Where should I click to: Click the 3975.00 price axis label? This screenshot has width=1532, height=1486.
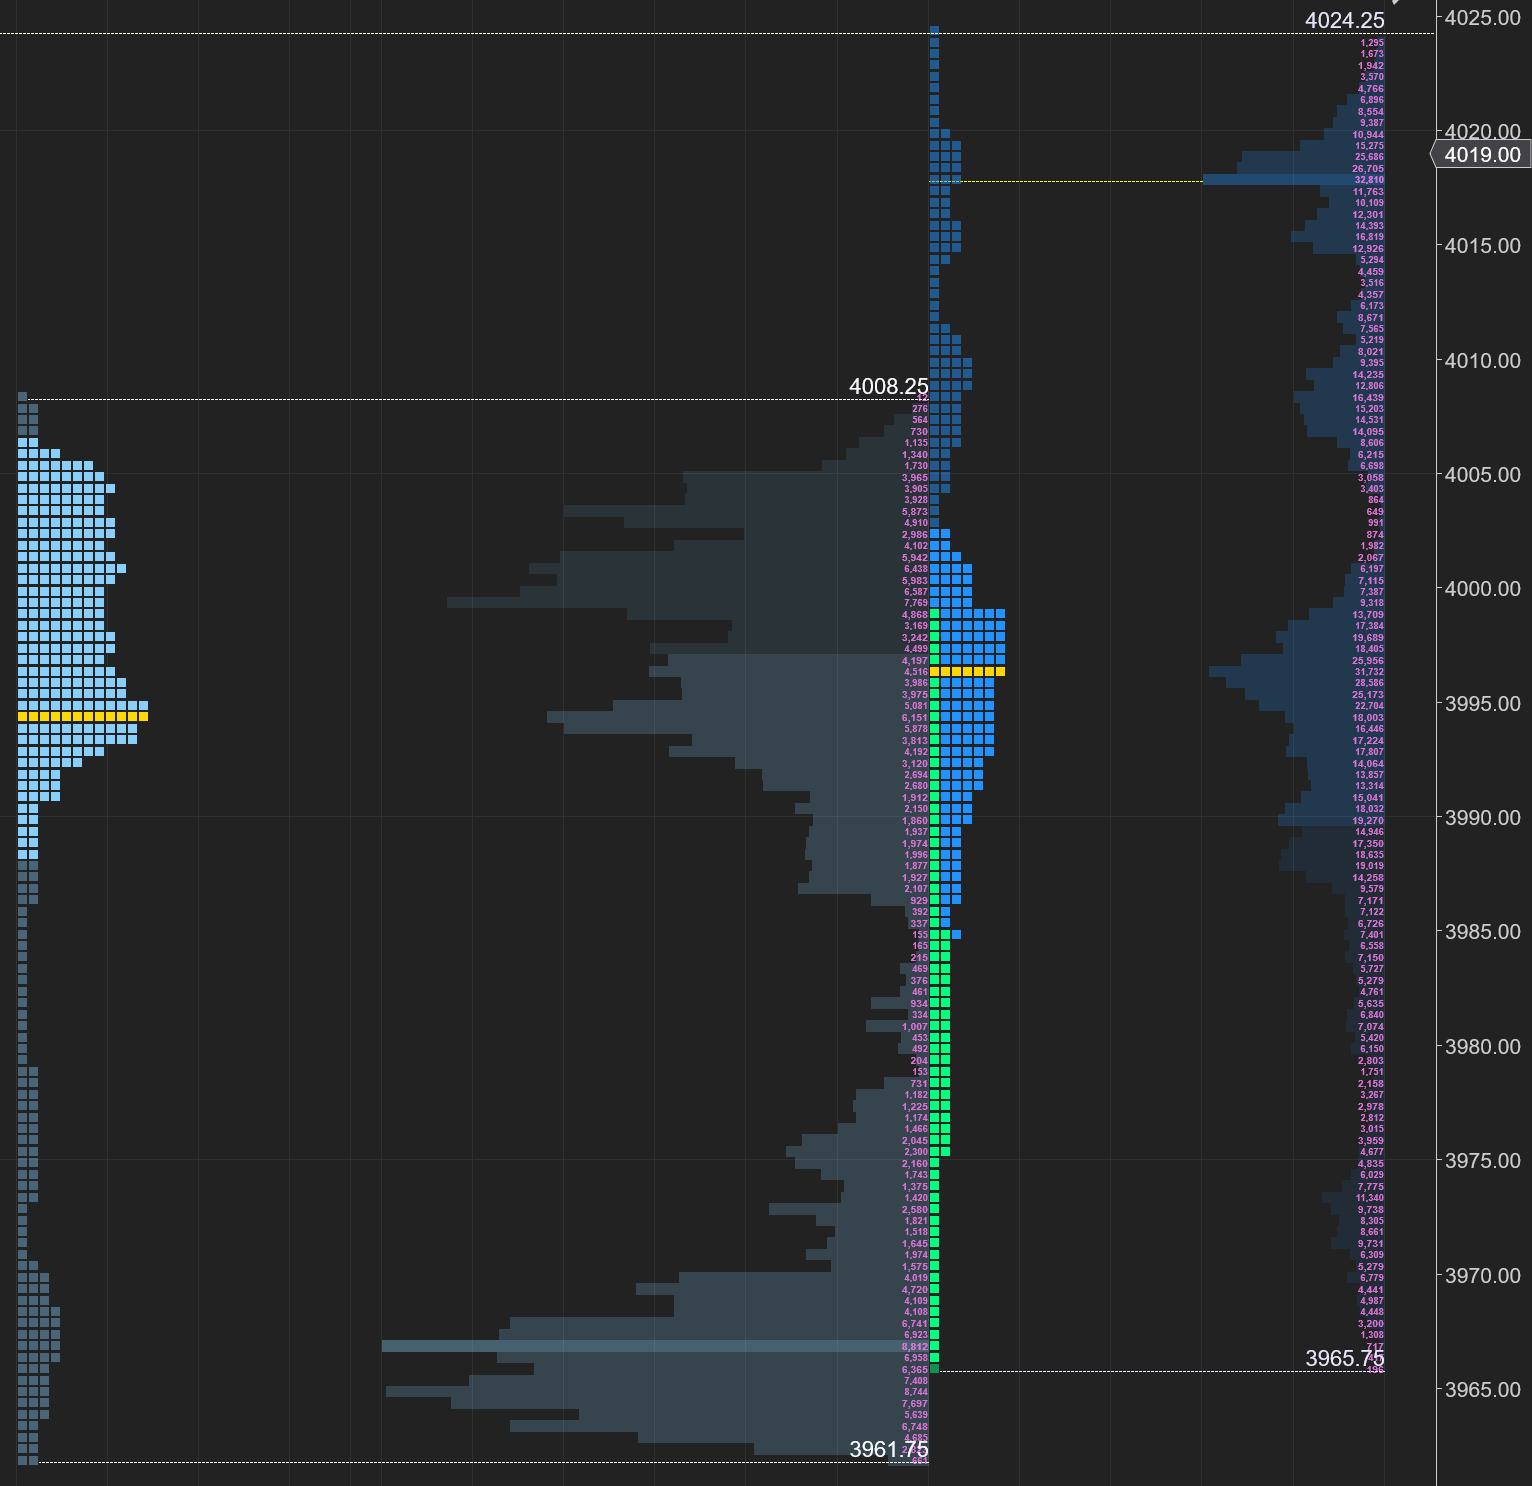pos(1482,1160)
